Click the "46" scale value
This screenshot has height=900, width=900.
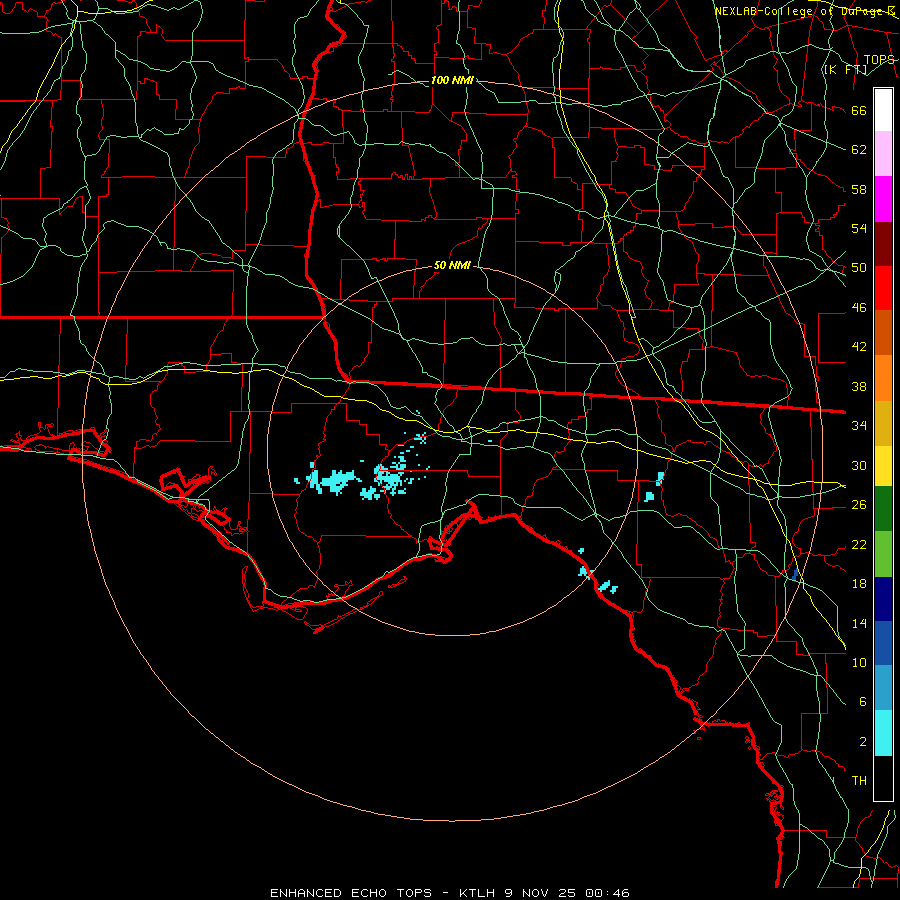[x=859, y=308]
